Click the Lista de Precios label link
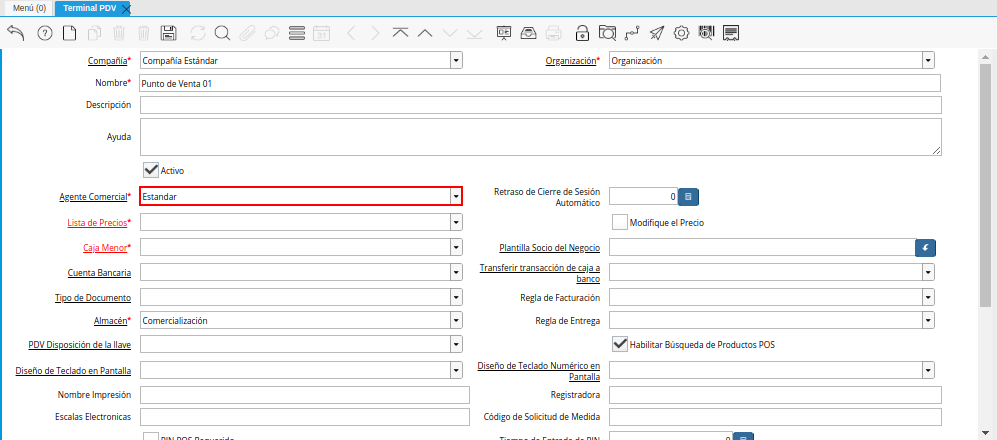 97,222
